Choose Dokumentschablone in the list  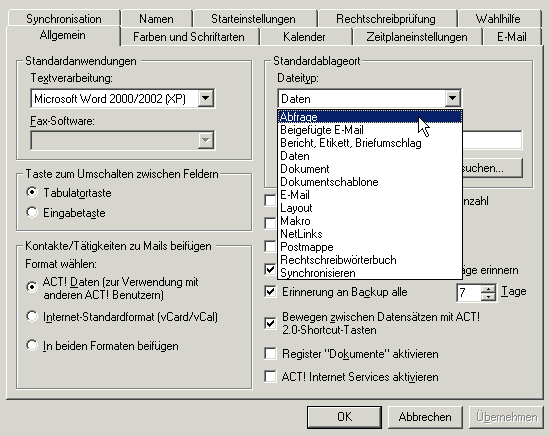point(370,182)
